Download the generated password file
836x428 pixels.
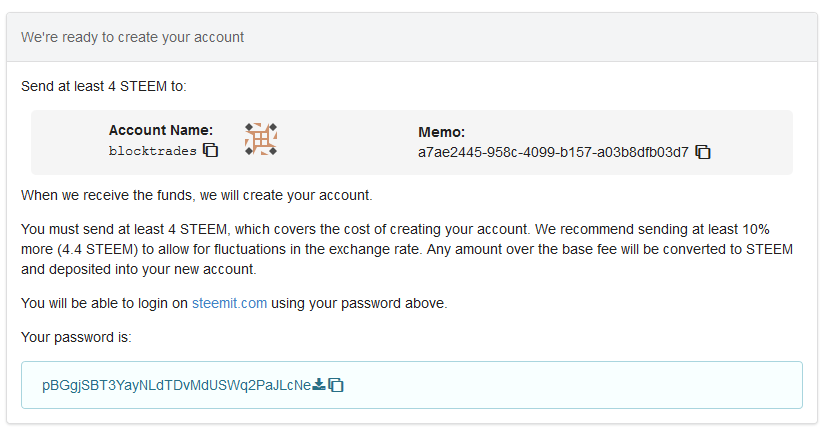coord(319,384)
